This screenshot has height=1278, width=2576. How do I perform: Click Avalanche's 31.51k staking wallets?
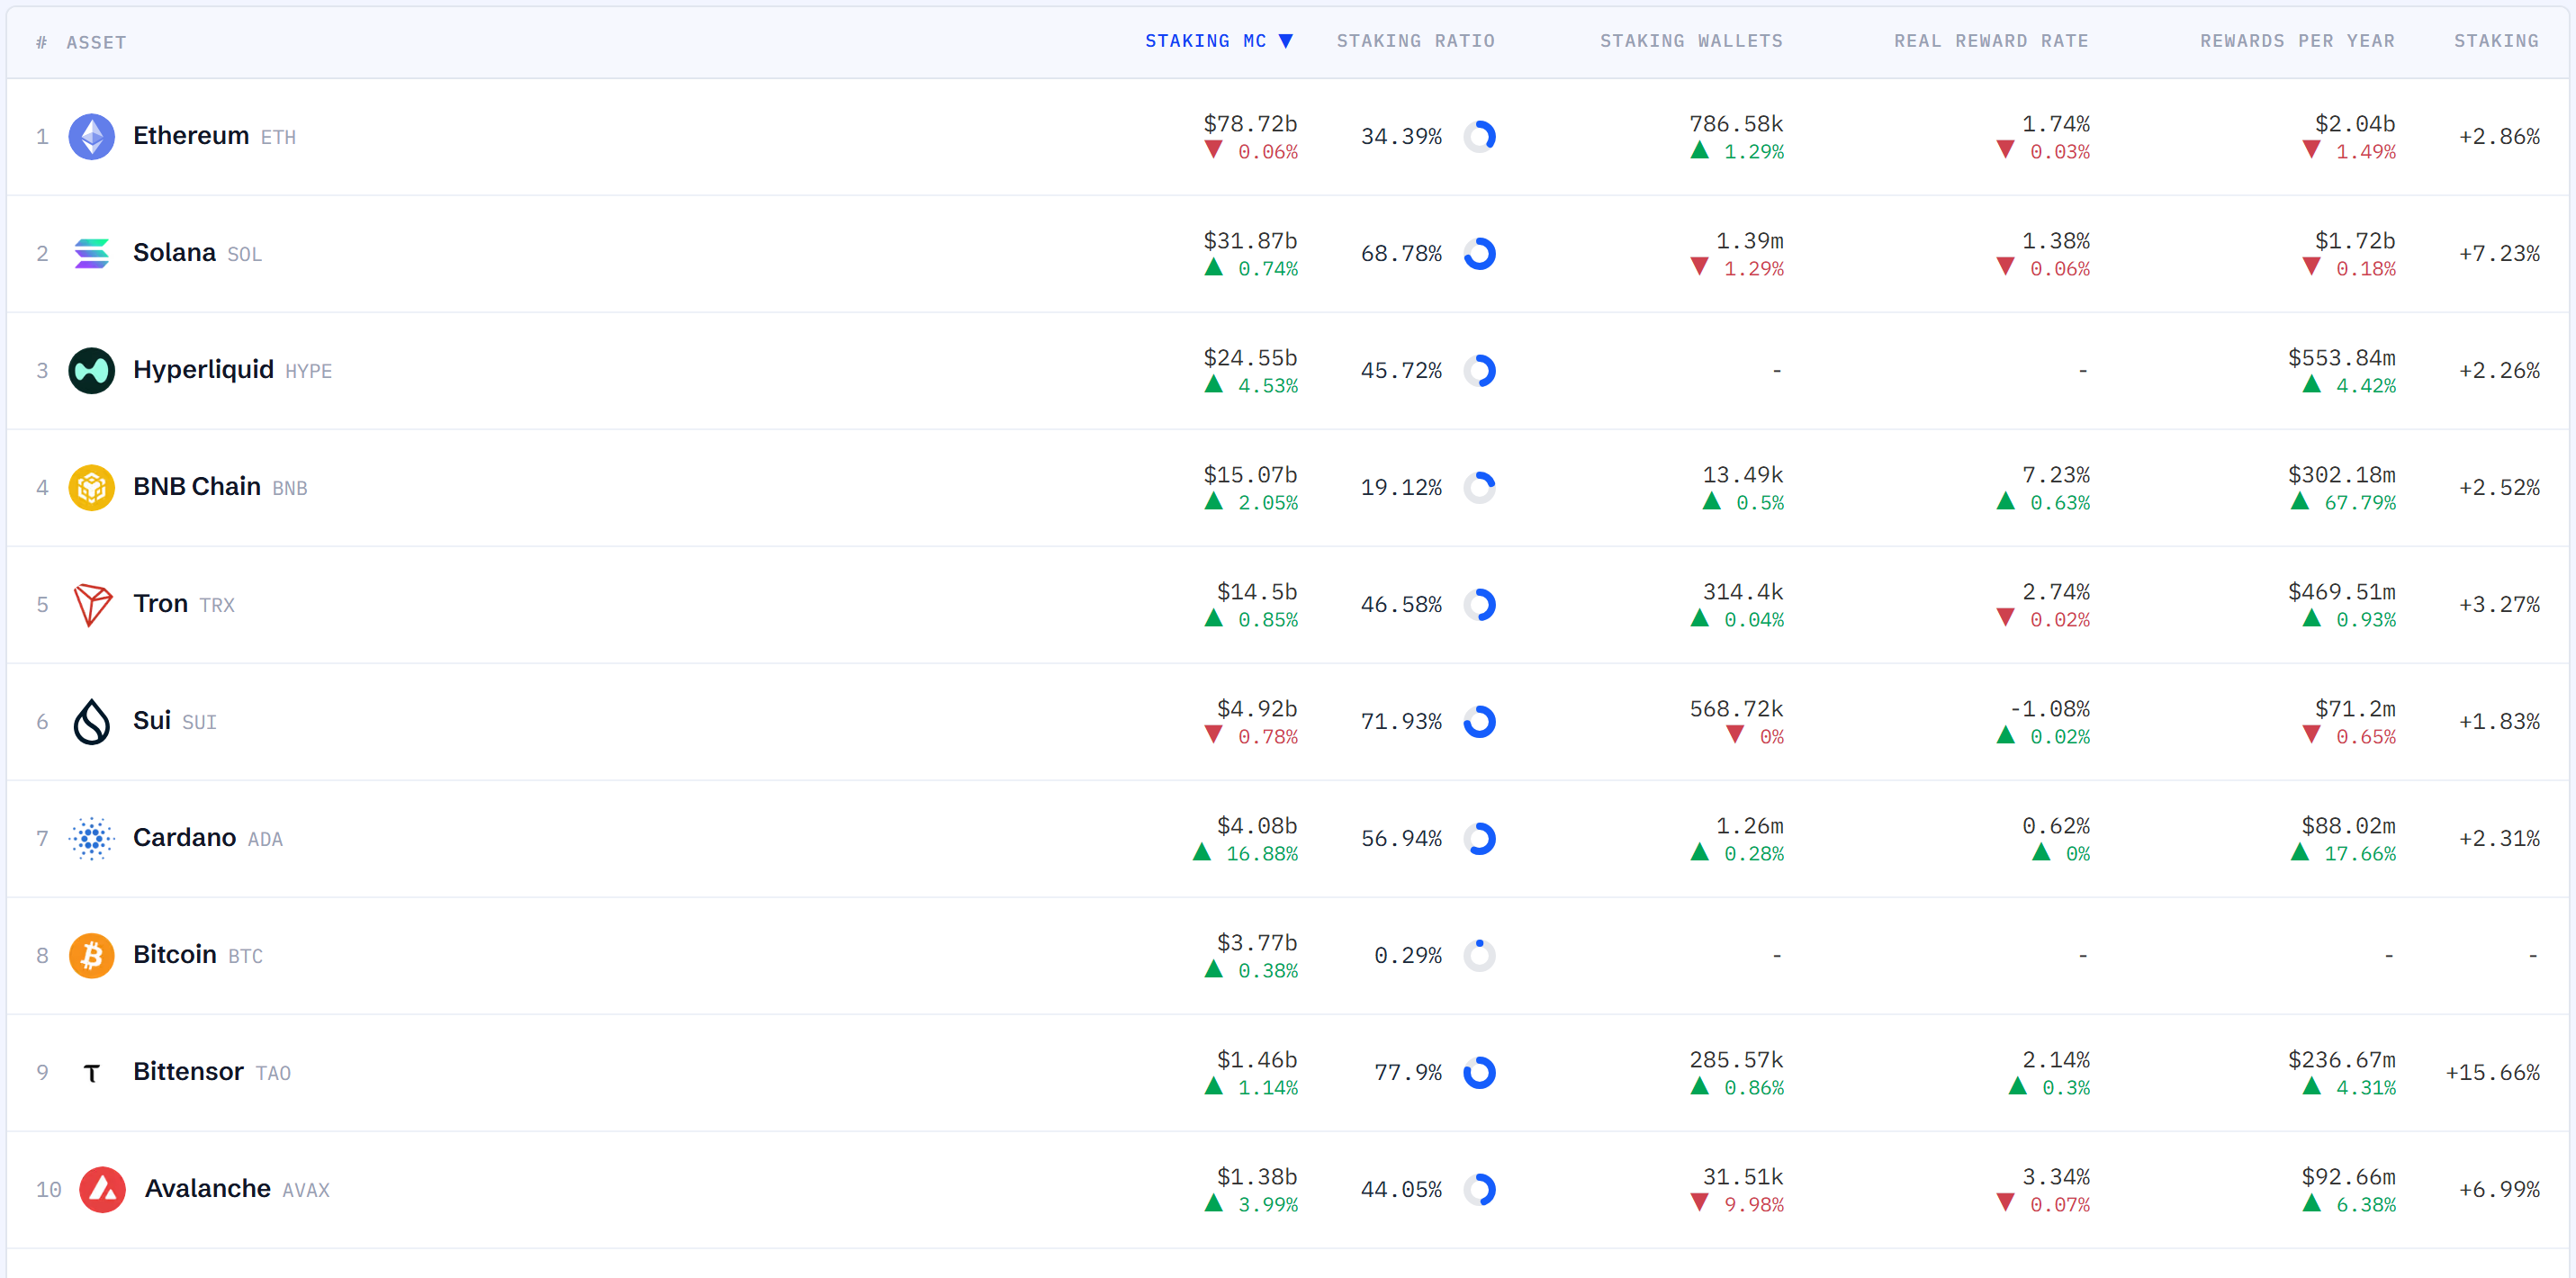[x=1743, y=1177]
